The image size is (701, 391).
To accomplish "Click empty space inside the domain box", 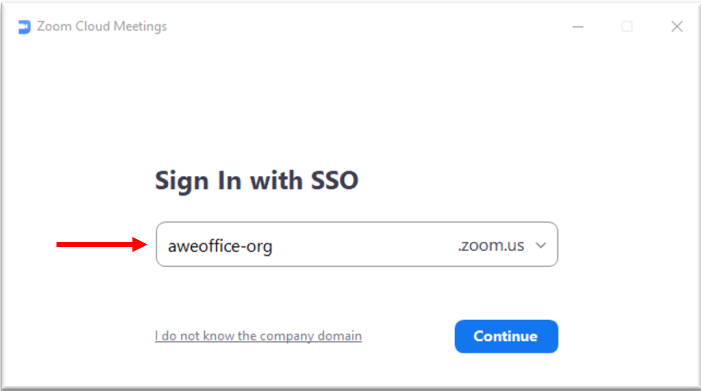I will coord(364,245).
